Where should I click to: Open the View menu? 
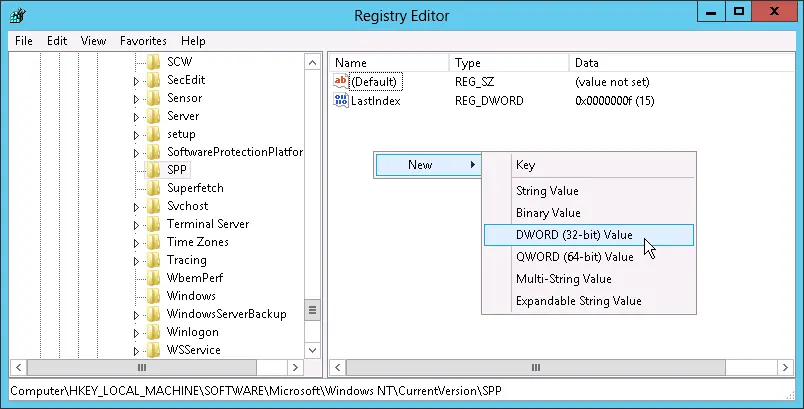pos(93,41)
